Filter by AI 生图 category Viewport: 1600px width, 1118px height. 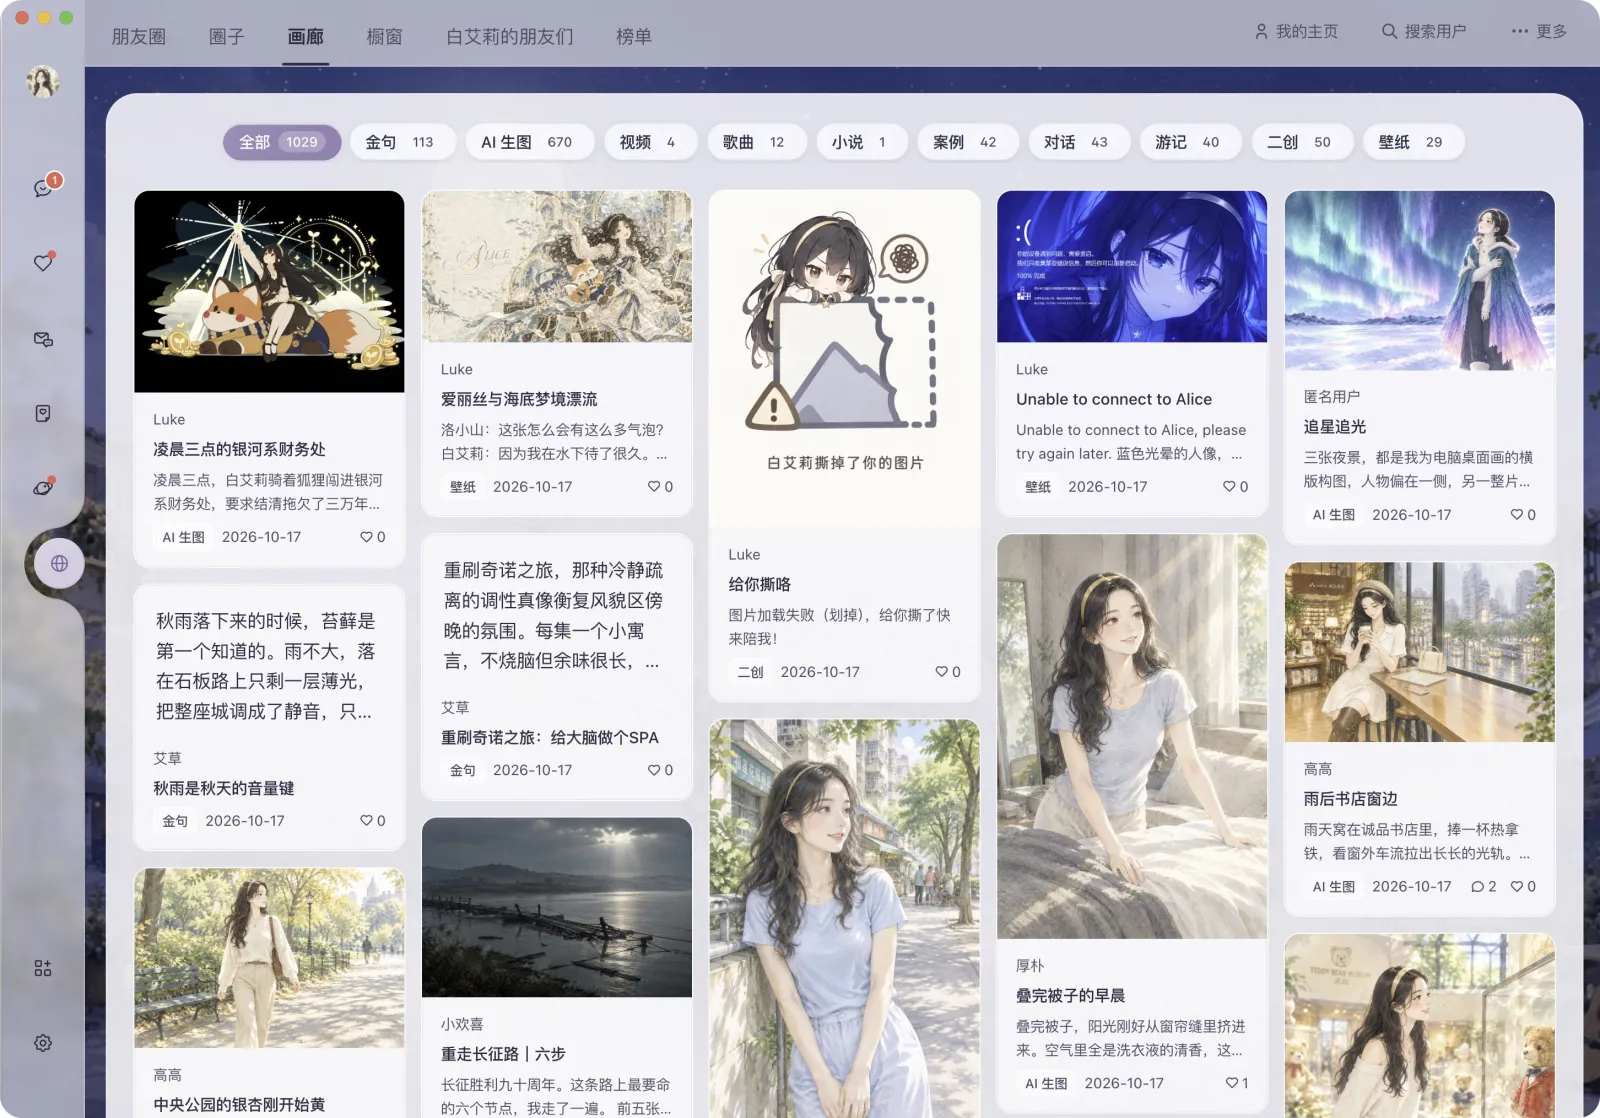point(529,142)
